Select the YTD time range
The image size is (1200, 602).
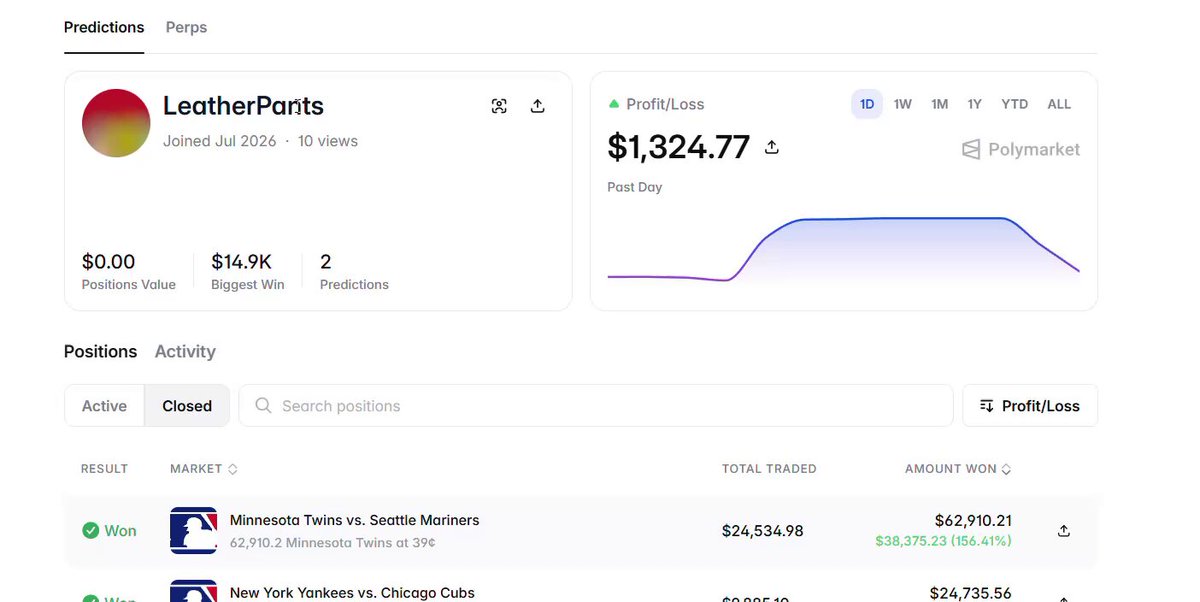click(x=1015, y=104)
